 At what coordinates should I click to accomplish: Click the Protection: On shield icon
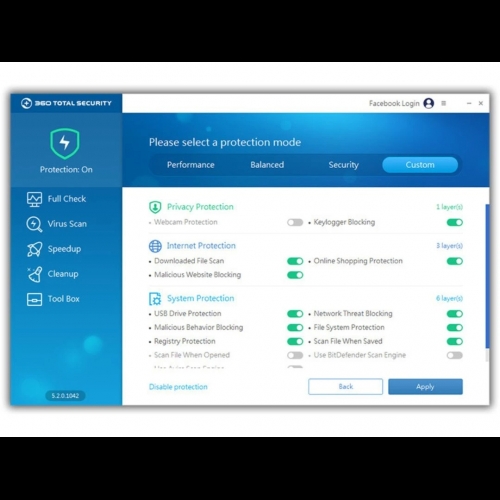[x=65, y=144]
